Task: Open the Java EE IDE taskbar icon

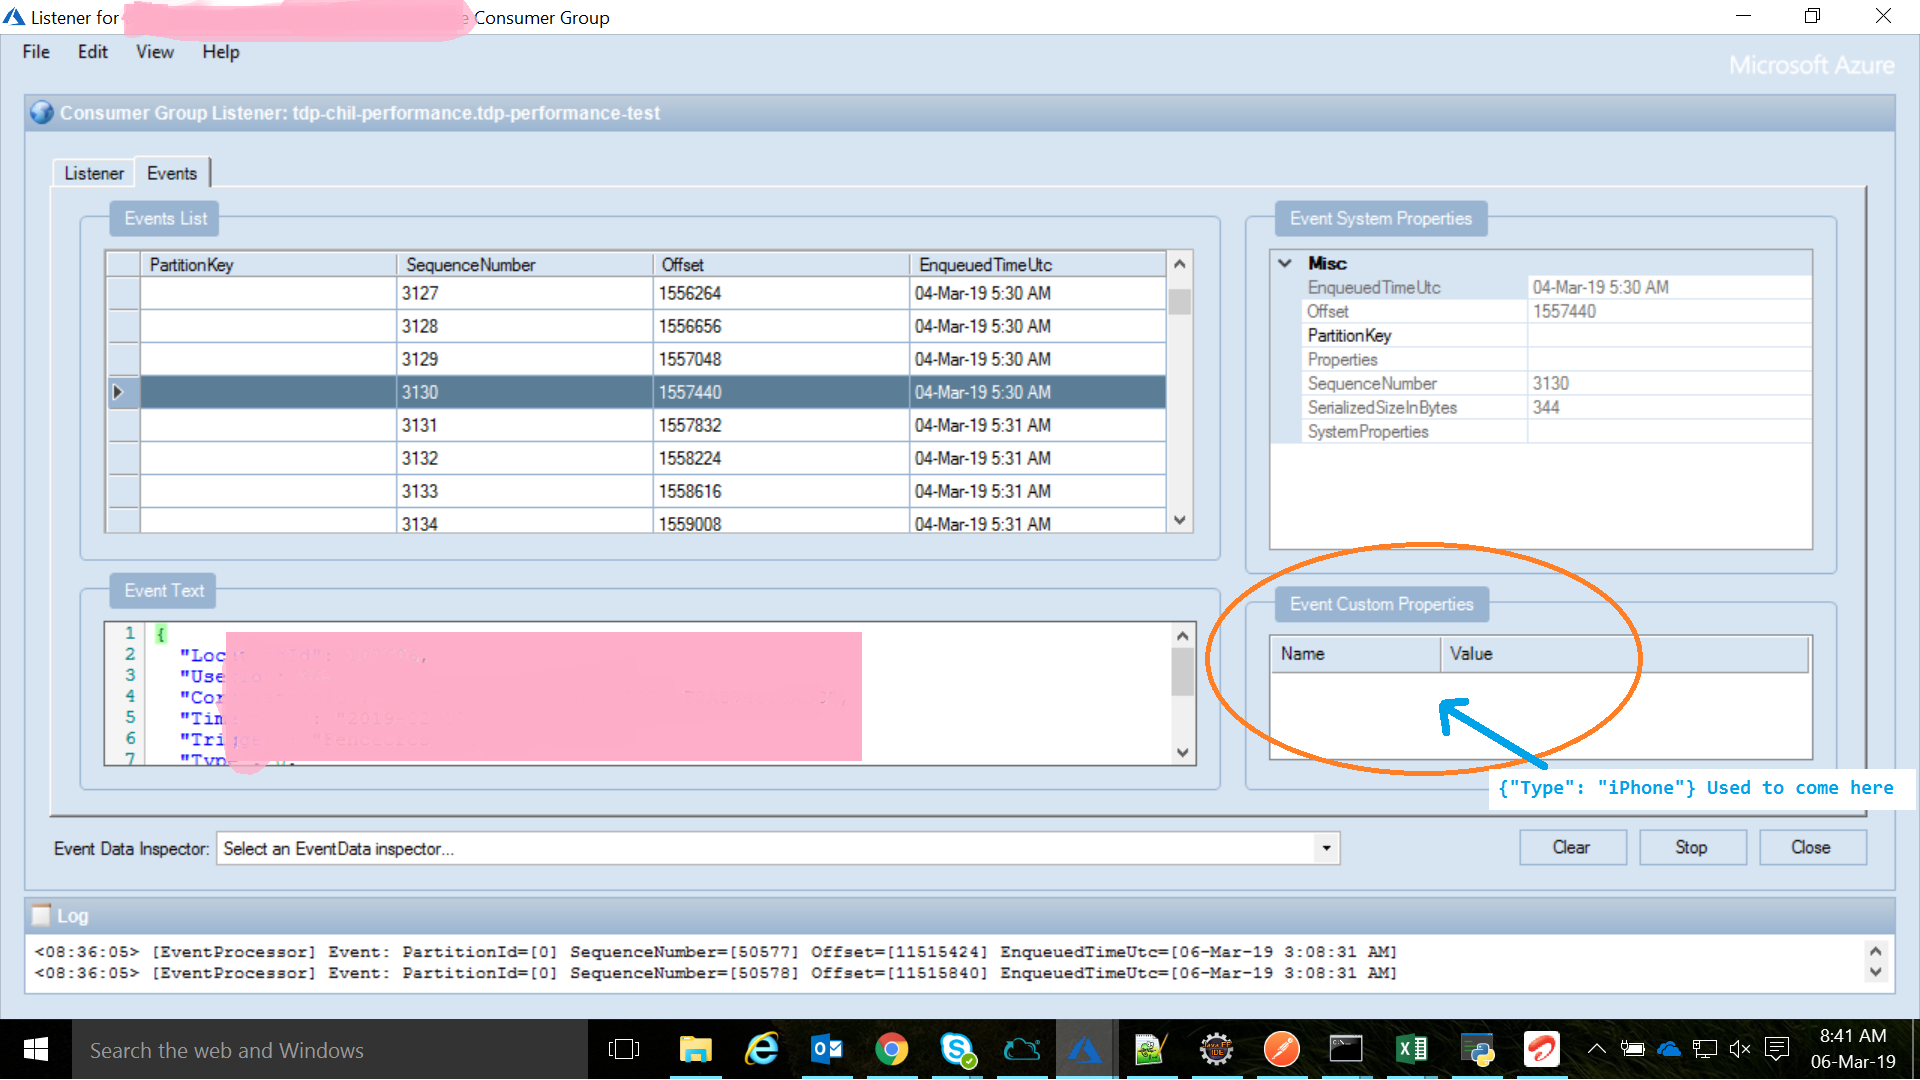Action: (1216, 1049)
